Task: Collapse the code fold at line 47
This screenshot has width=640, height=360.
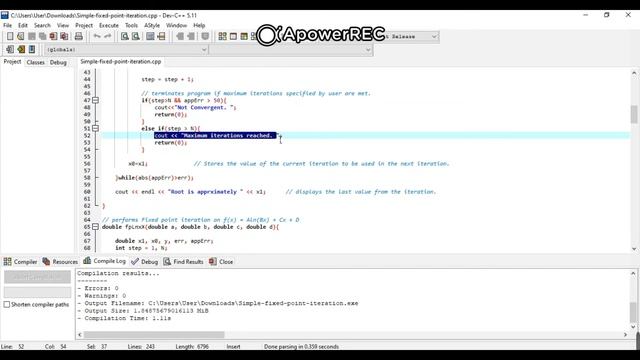Action: click(95, 100)
